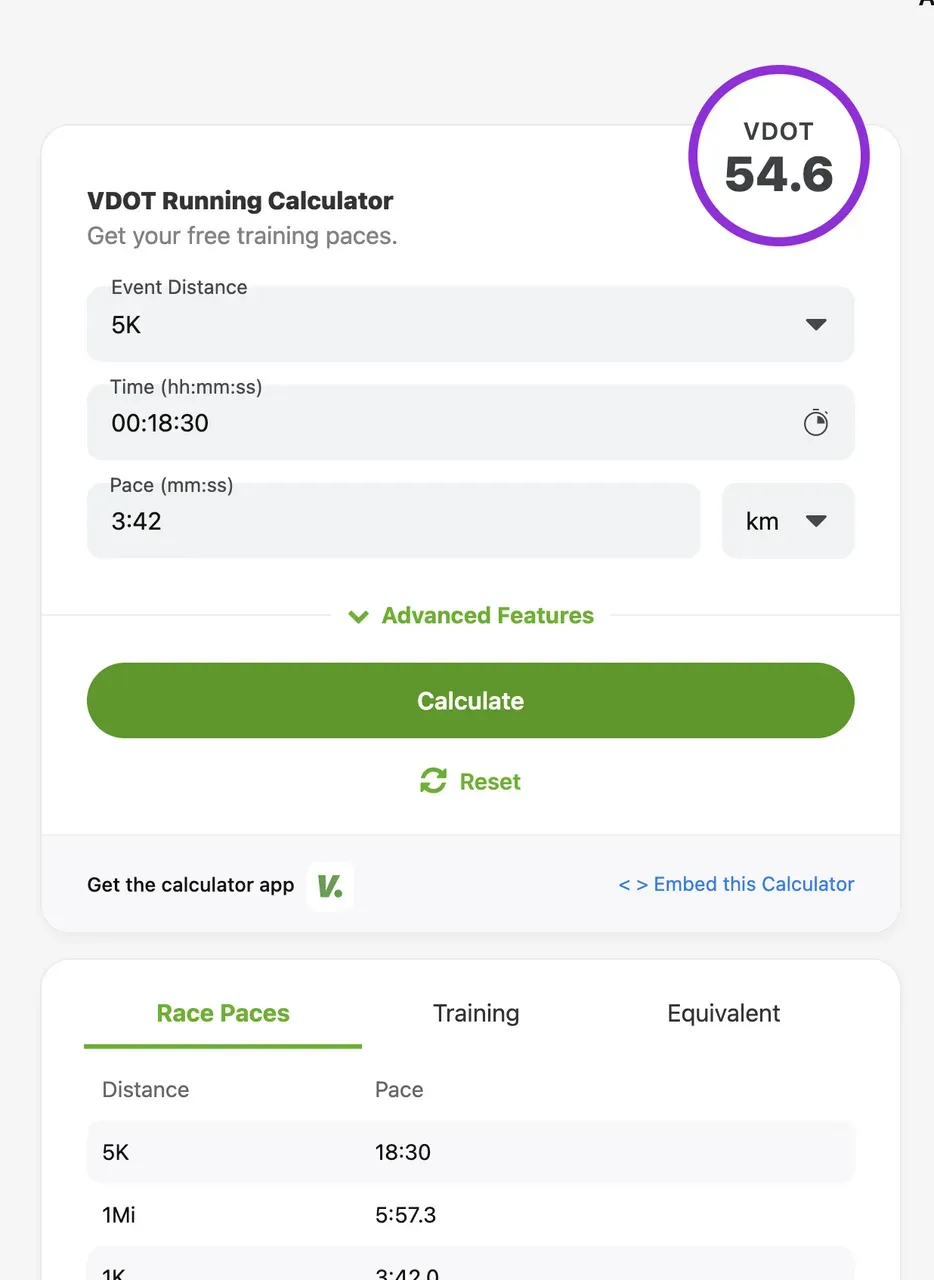Select the 1Mi row in pace table
Image resolution: width=934 pixels, height=1280 pixels.
click(x=470, y=1215)
